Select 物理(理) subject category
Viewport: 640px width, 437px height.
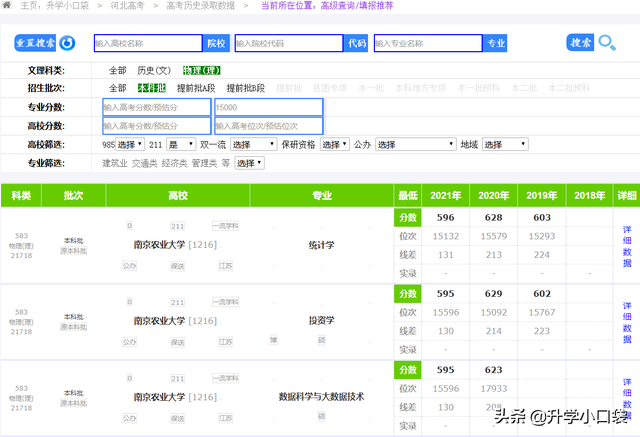(x=202, y=71)
